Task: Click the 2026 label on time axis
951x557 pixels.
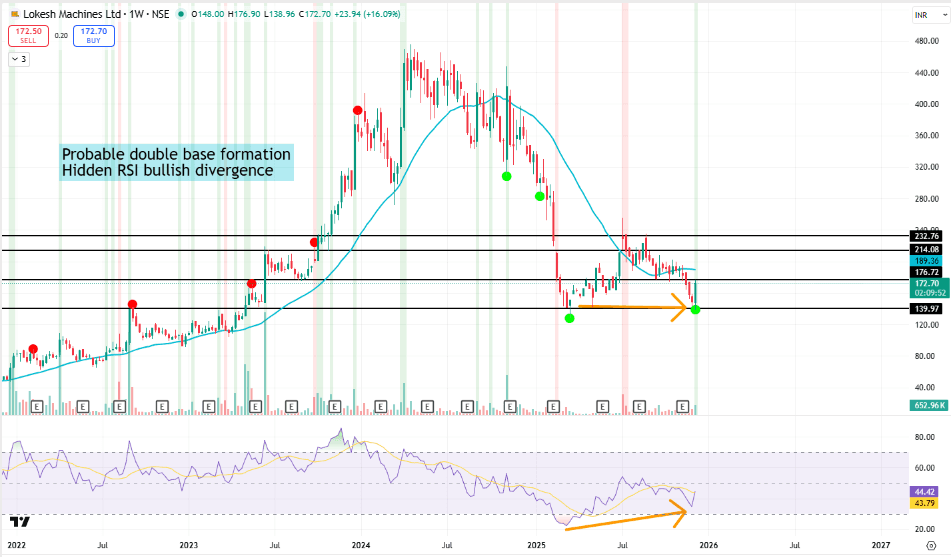Action: tap(708, 545)
